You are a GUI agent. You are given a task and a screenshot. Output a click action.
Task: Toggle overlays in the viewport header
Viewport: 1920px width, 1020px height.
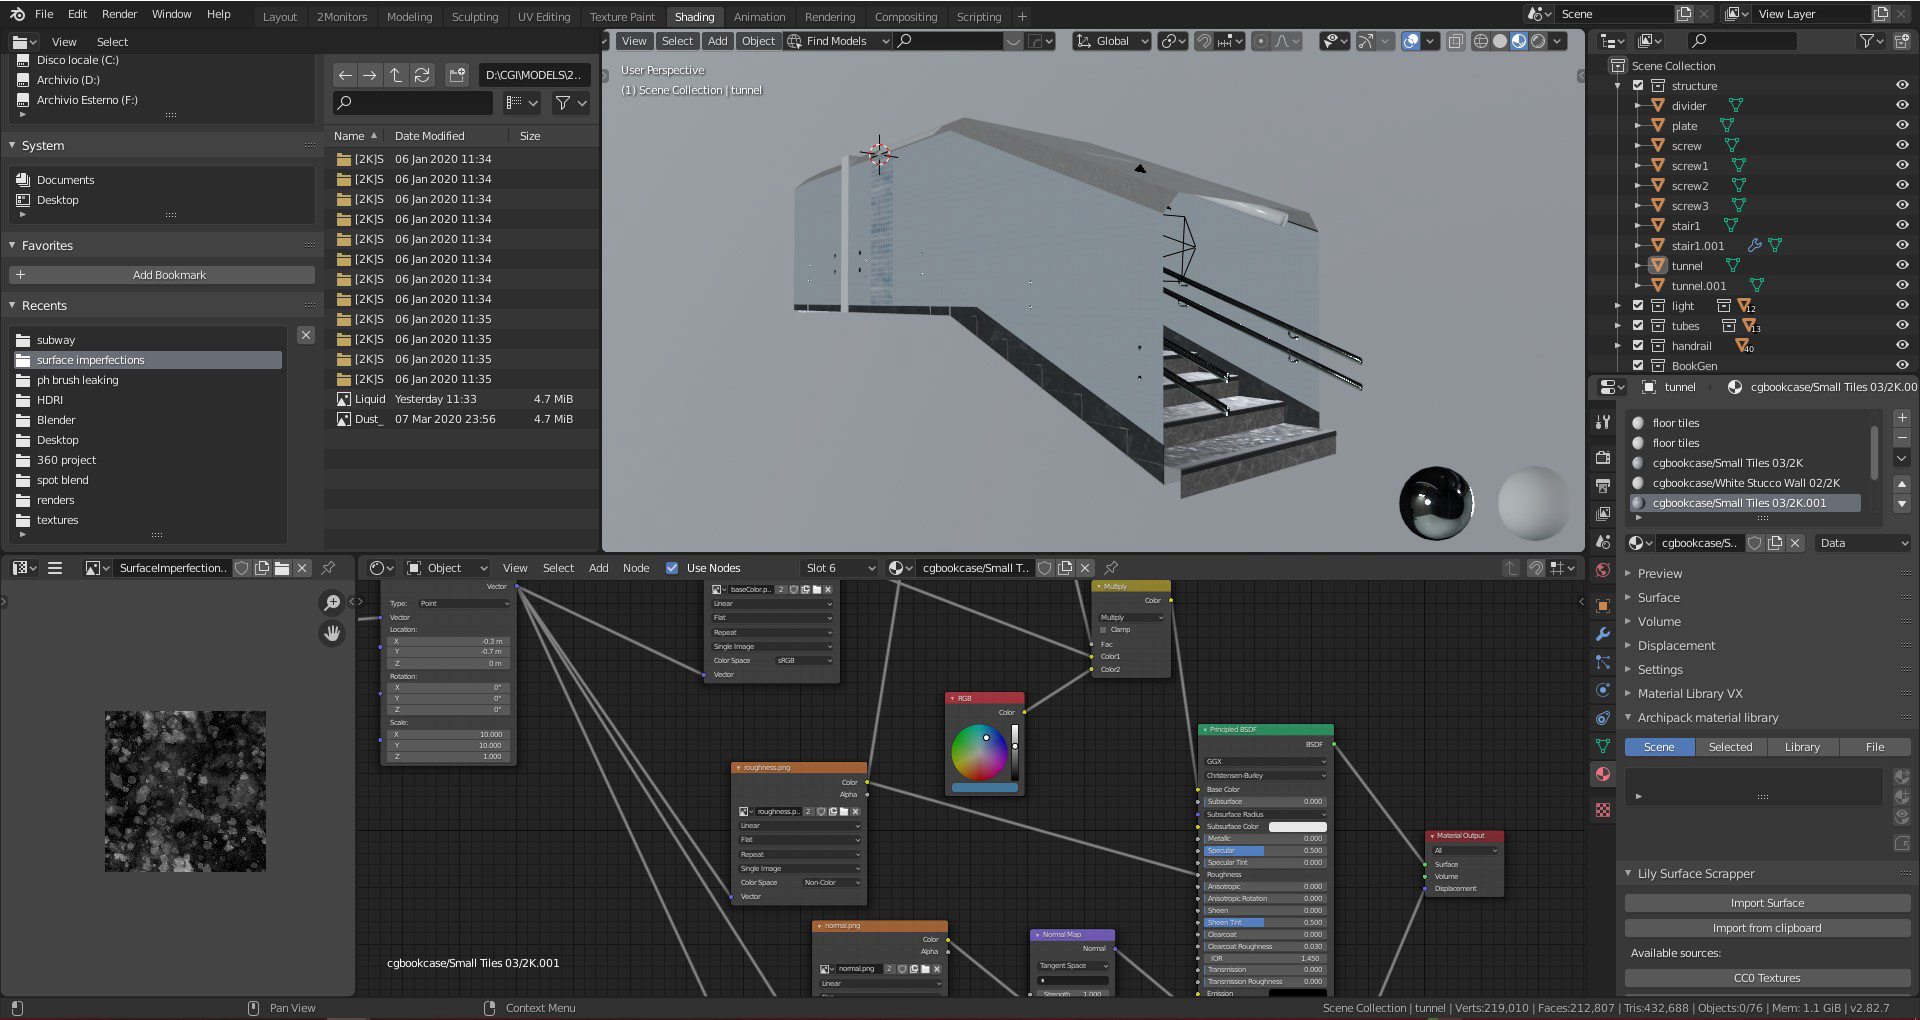pyautogui.click(x=1410, y=41)
